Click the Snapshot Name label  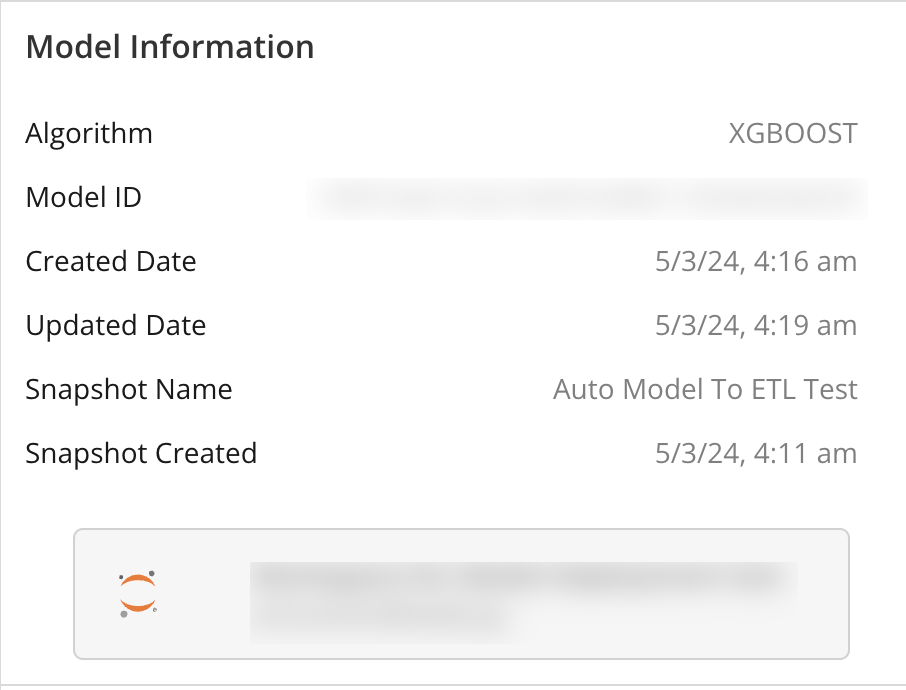(129, 389)
